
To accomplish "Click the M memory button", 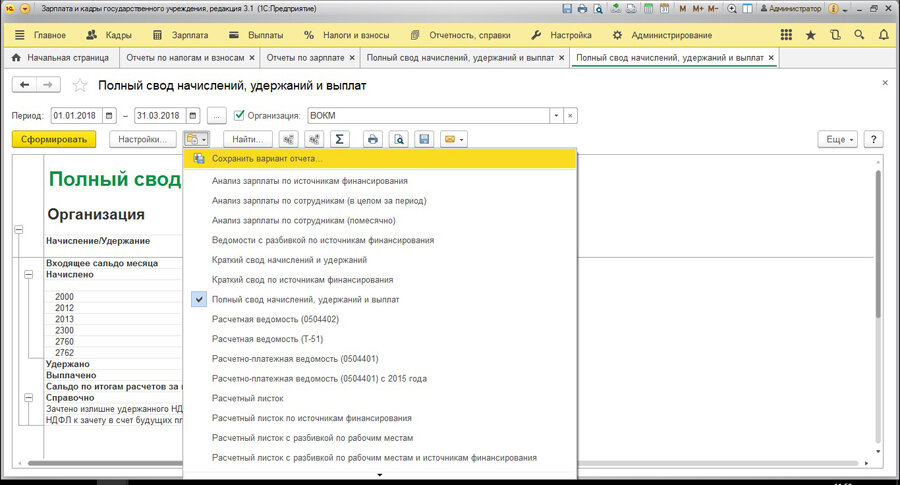I will pyautogui.click(x=682, y=9).
